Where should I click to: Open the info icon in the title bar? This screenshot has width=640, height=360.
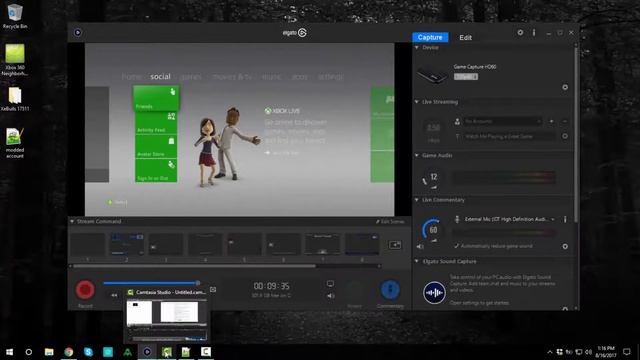533,32
